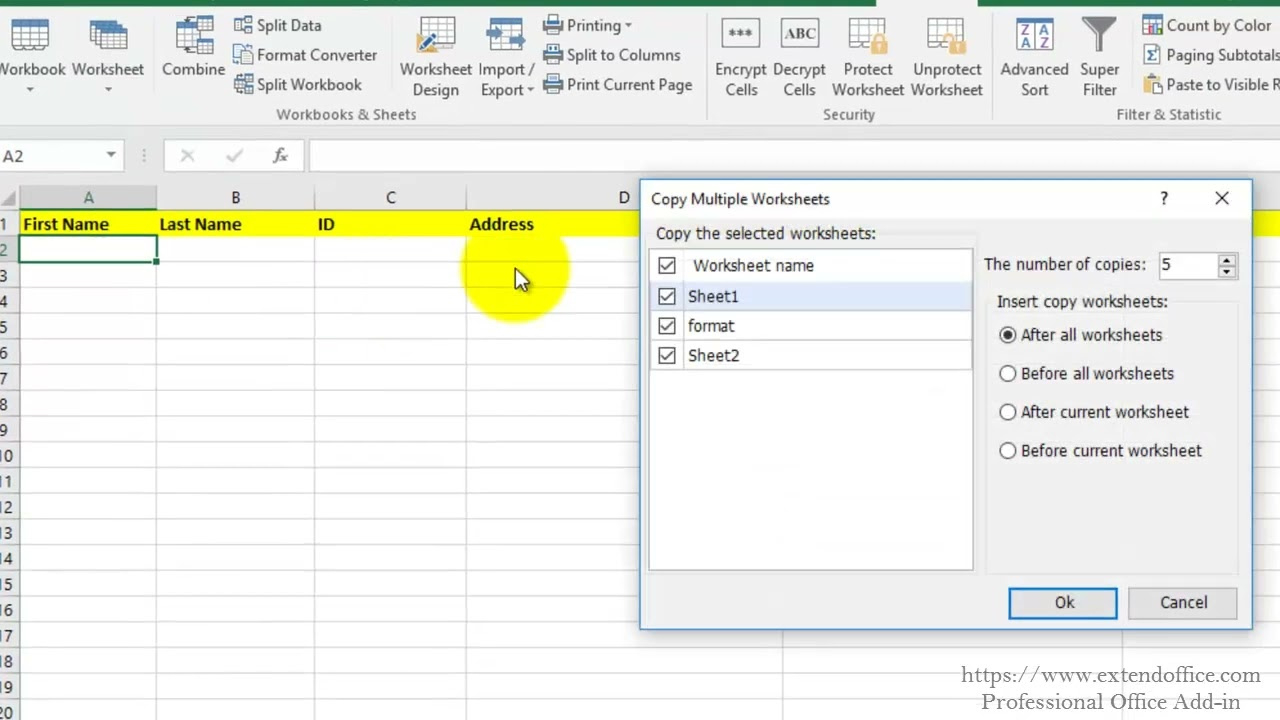
Task: Increase the number of copies stepper
Action: point(1227,260)
